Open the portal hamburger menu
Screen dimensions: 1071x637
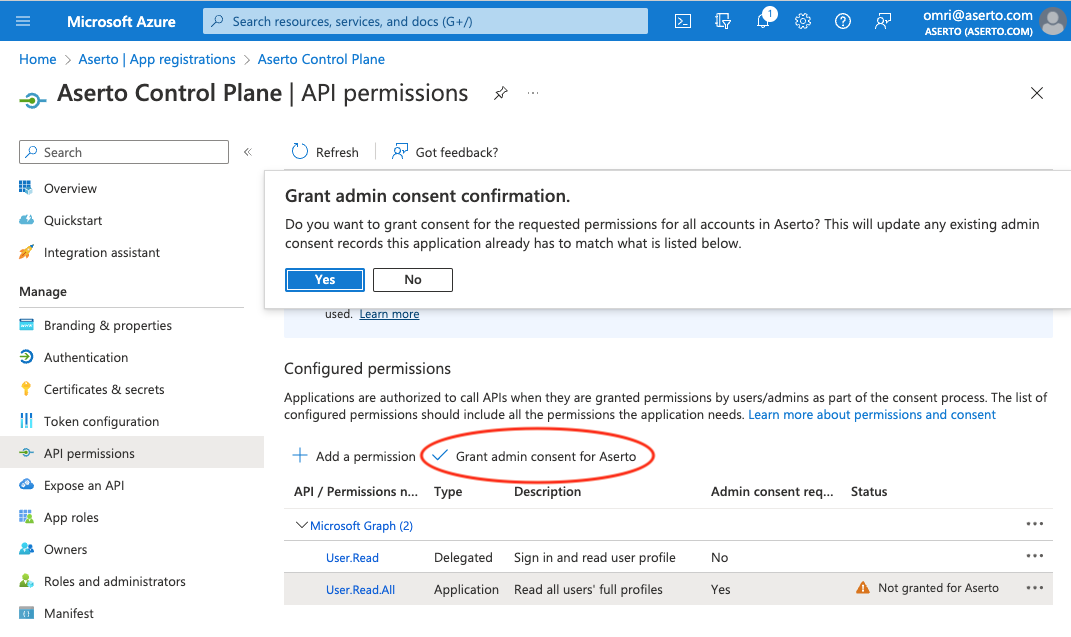pos(24,21)
